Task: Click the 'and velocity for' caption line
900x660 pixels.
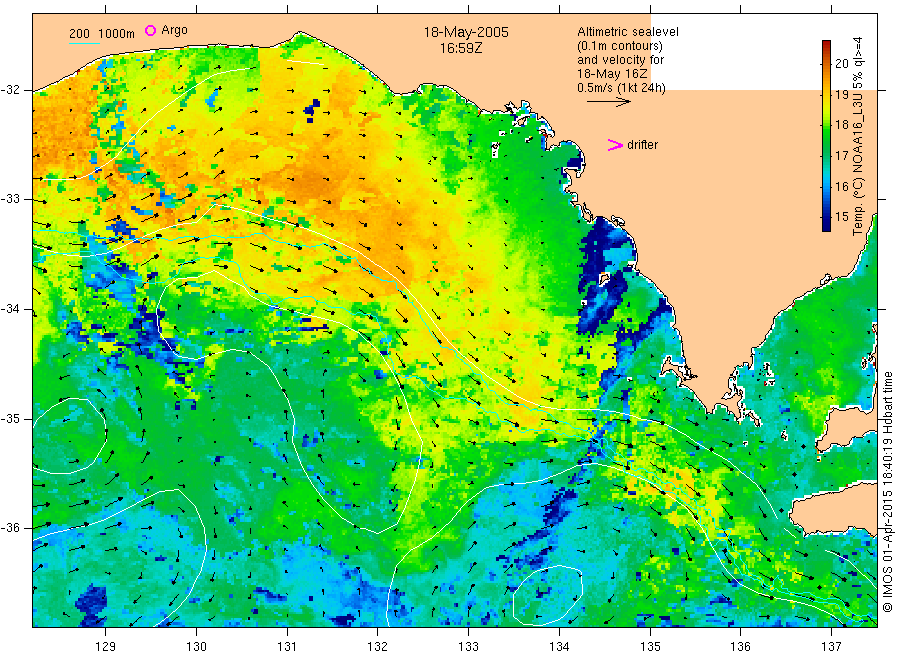Action: point(620,60)
